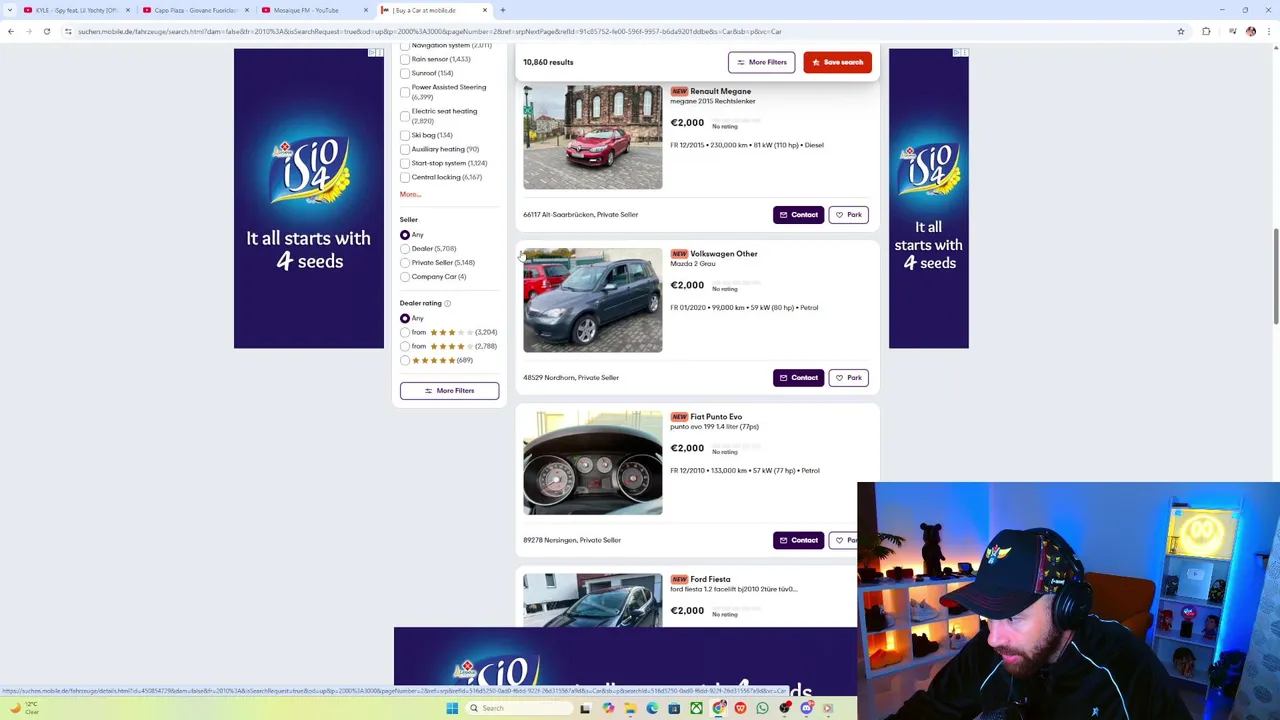Open WhatsApp from taskbar
The image size is (1280, 720).
coord(762,709)
